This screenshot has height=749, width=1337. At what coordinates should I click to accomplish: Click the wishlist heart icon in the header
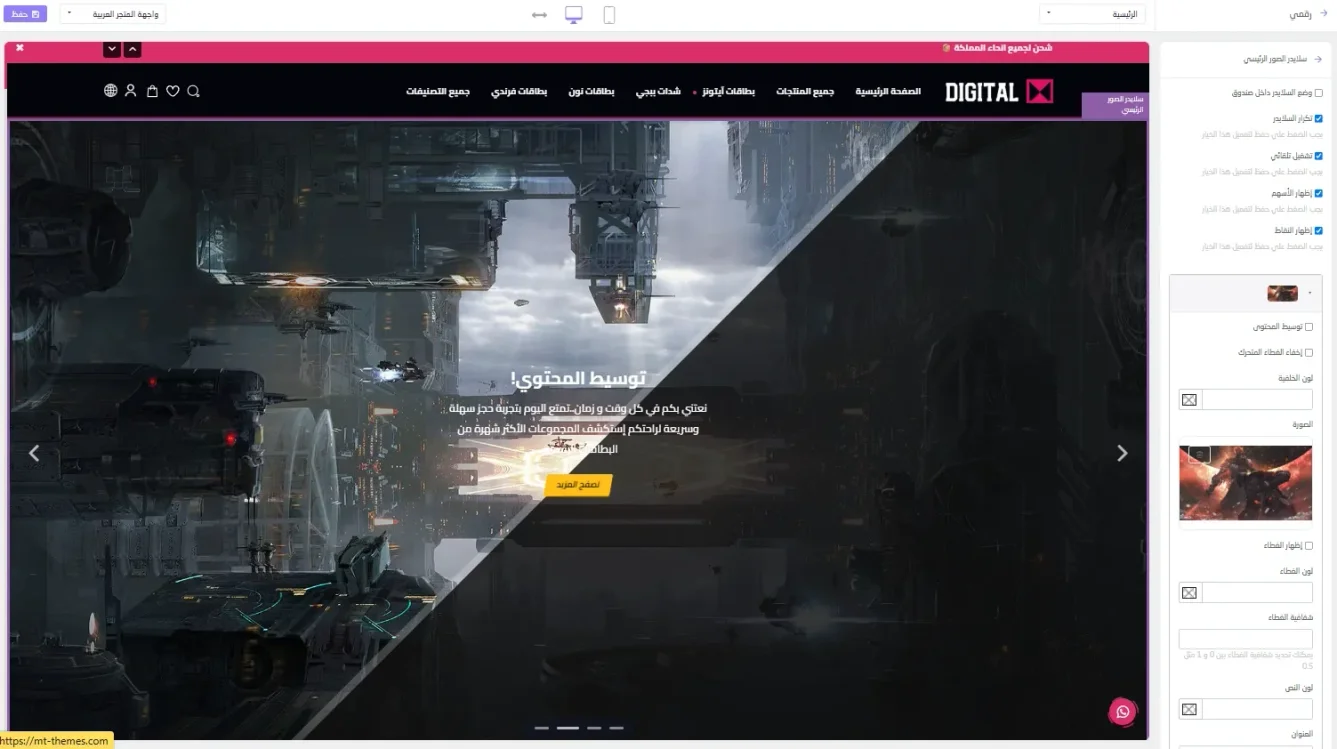pyautogui.click(x=172, y=90)
